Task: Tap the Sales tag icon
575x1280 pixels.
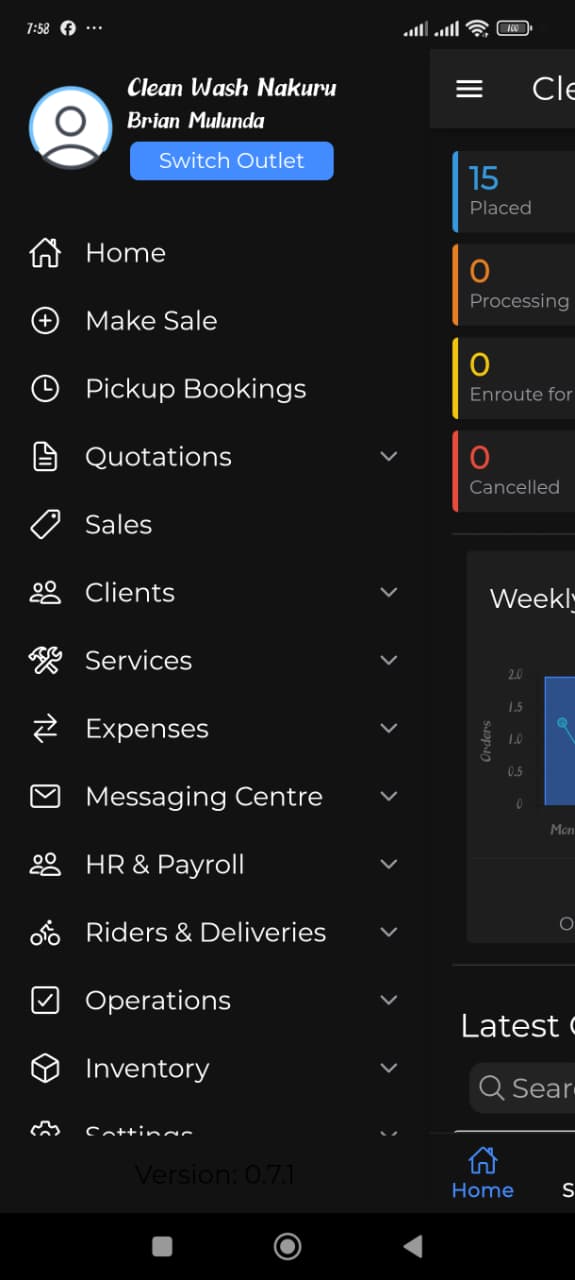Action: pos(45,525)
